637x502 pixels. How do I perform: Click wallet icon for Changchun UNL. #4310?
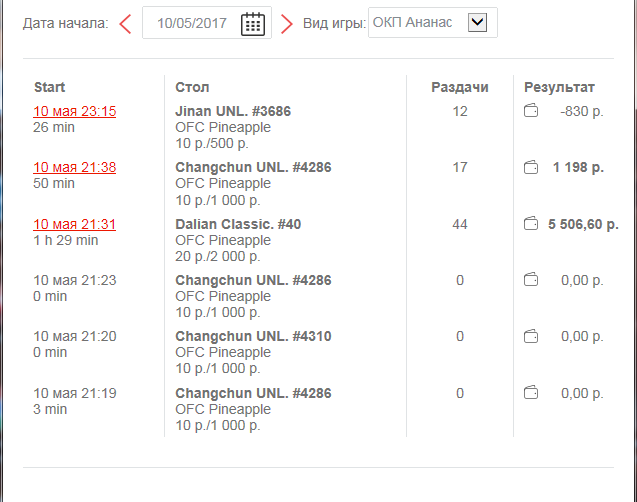pos(532,337)
